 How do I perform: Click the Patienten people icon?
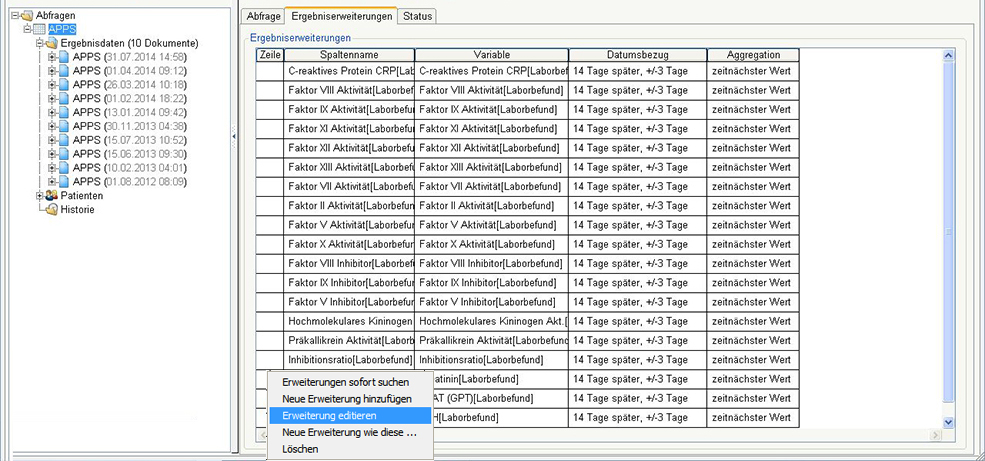51,196
